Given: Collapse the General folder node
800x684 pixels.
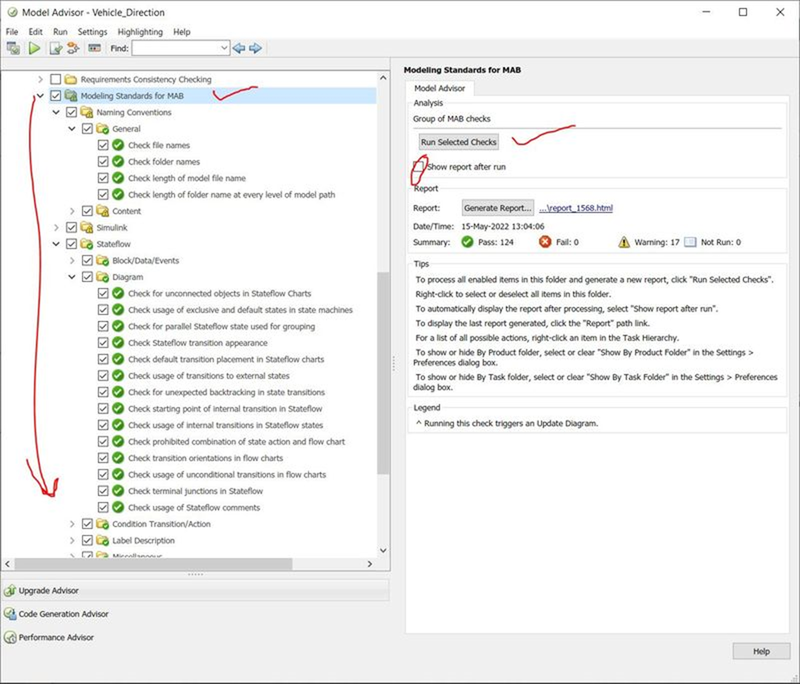Looking at the screenshot, I should (72, 129).
